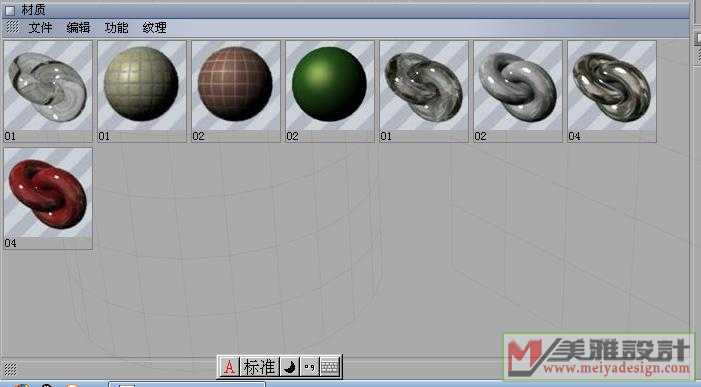Open the 纹理 menu
Screen dimensions: 701x387
[x=155, y=28]
